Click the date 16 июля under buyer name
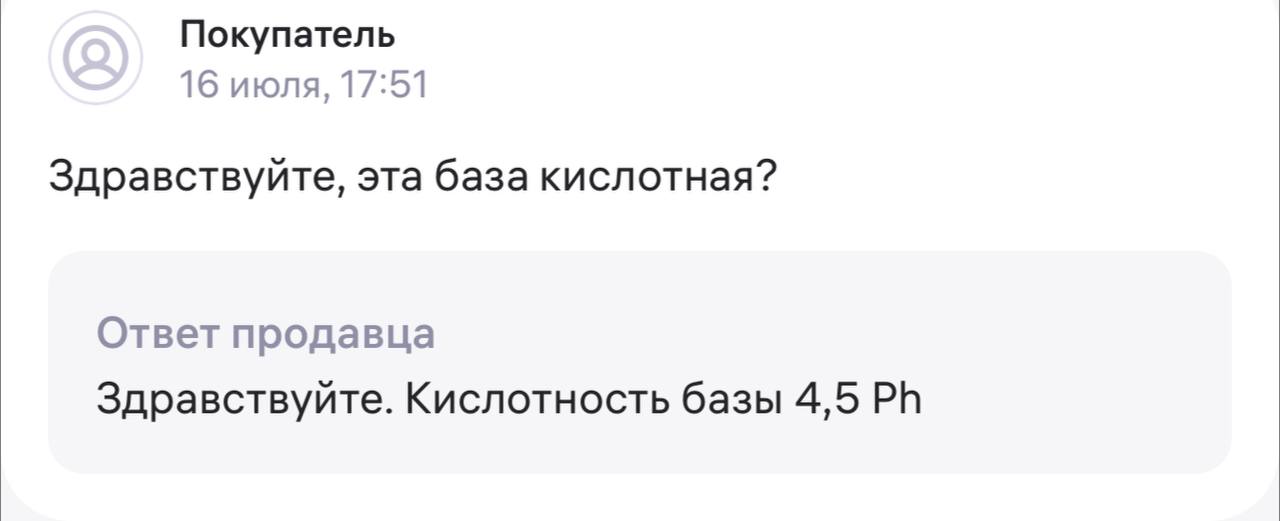The height and width of the screenshot is (521, 1280). click(253, 88)
